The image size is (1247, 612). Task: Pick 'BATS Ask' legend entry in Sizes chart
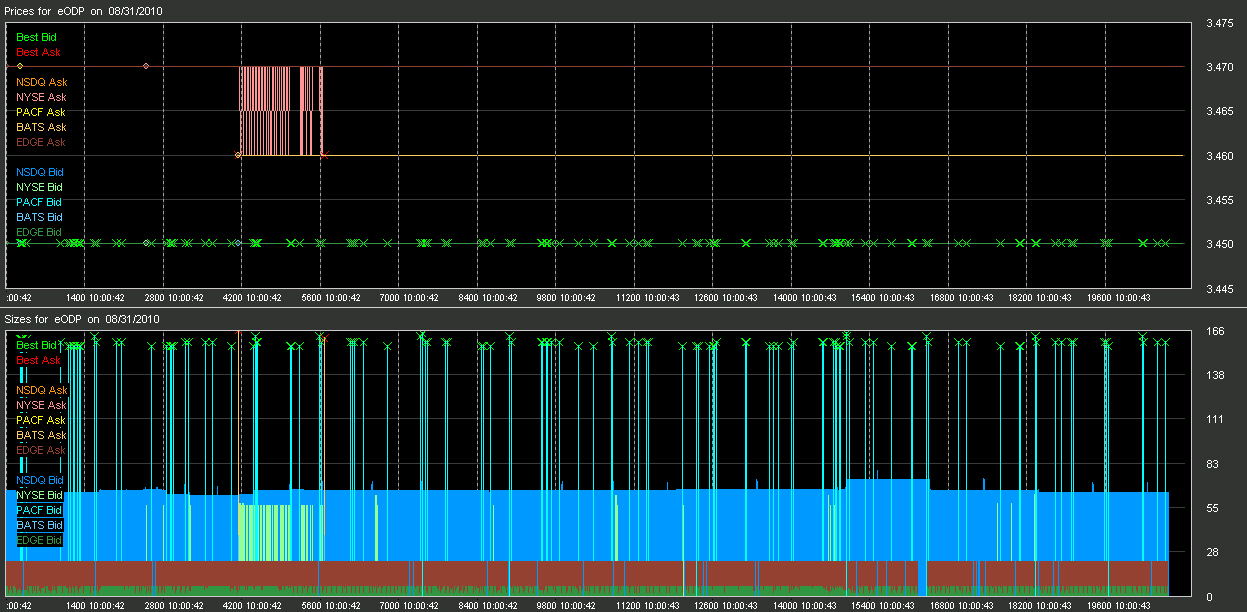click(x=41, y=435)
